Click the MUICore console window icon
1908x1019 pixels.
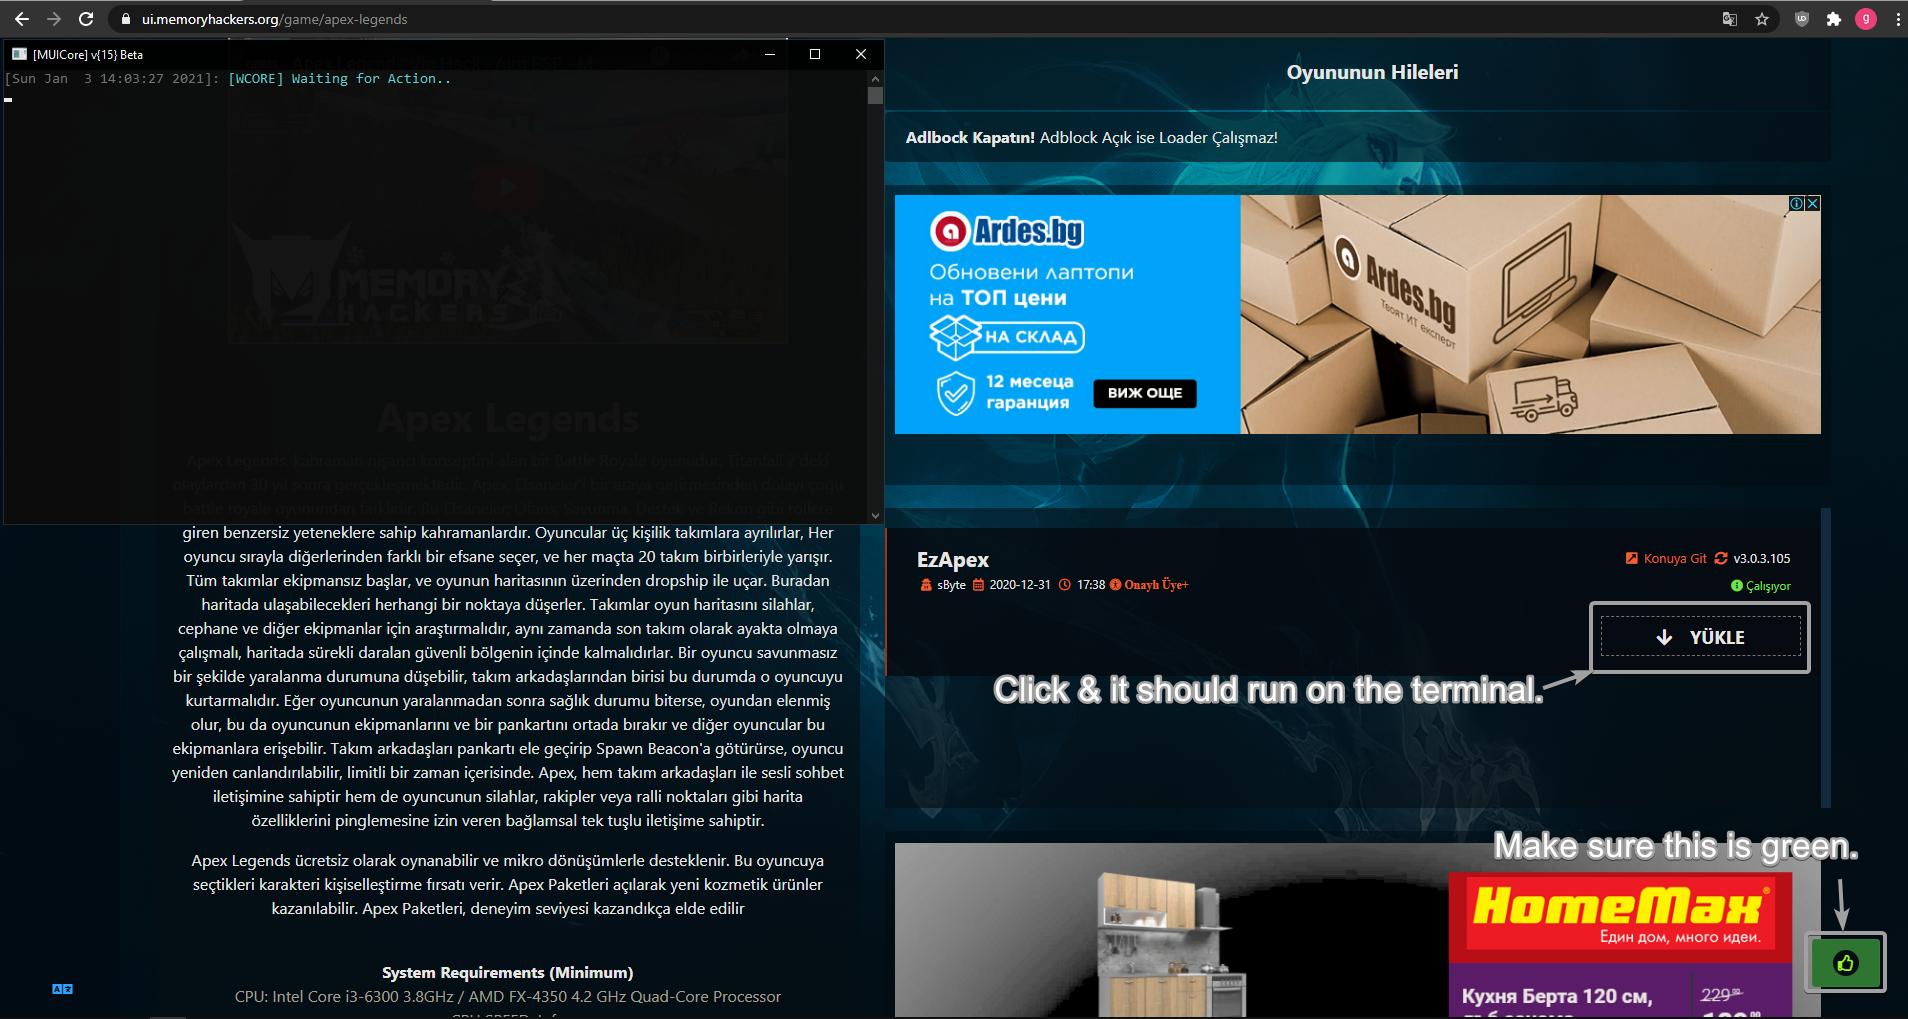tap(19, 54)
